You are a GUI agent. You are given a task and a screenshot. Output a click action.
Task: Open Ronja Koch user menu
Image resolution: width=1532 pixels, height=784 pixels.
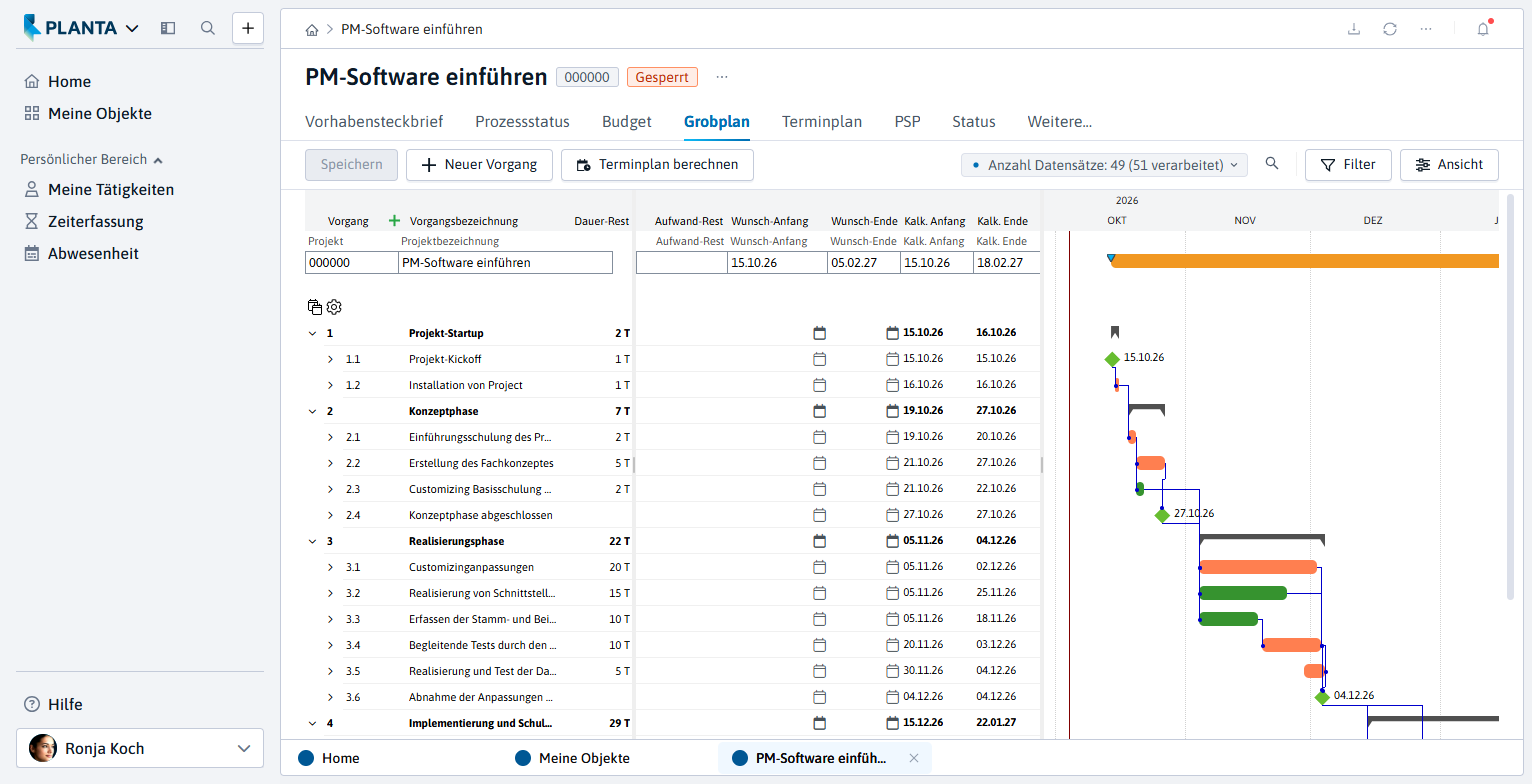(140, 748)
